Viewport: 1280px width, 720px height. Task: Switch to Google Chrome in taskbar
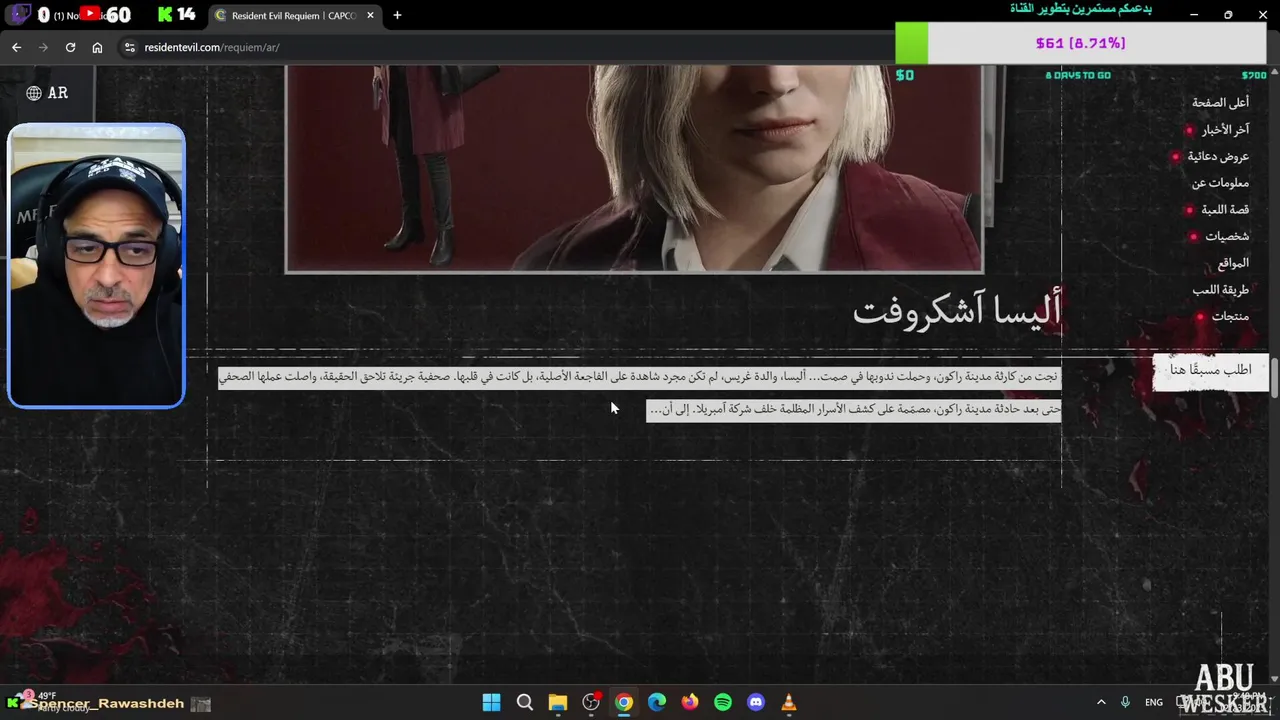coord(624,702)
